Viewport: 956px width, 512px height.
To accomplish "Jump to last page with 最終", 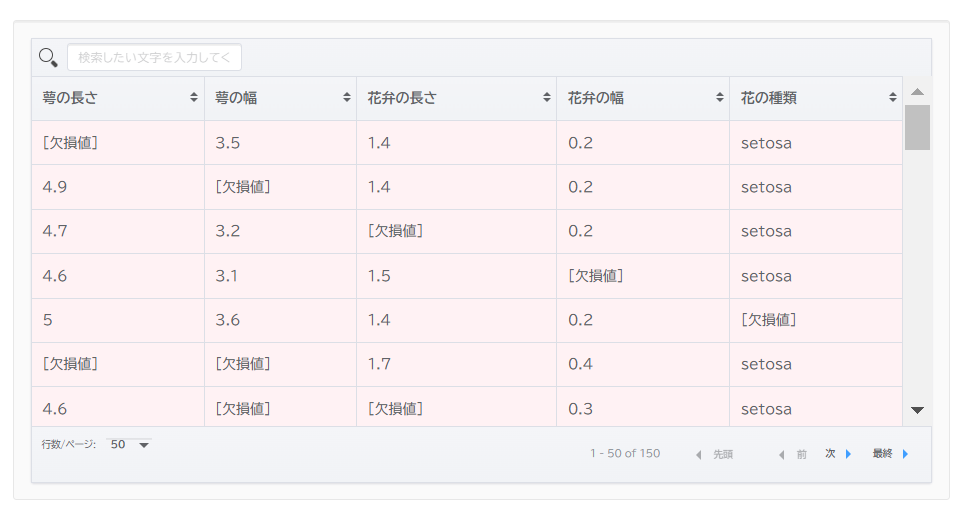I will coord(890,454).
